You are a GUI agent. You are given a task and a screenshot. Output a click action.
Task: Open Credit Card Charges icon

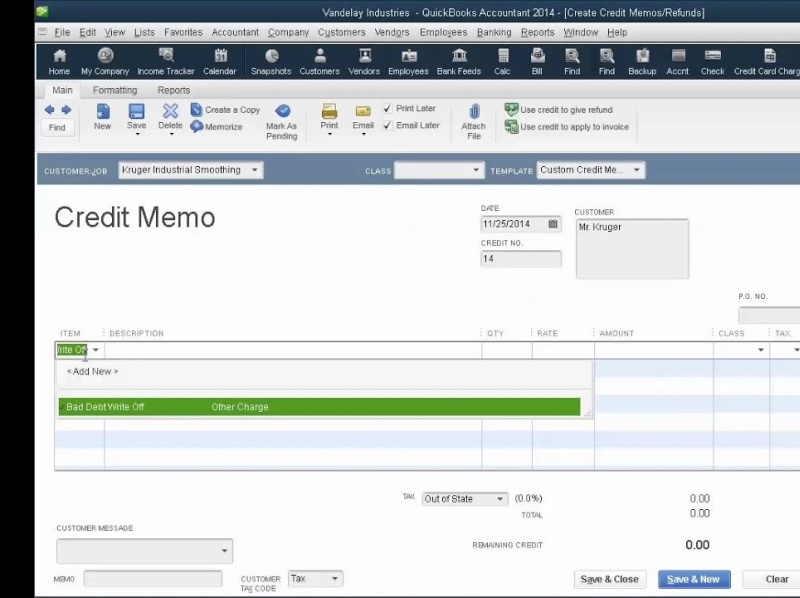(767, 62)
